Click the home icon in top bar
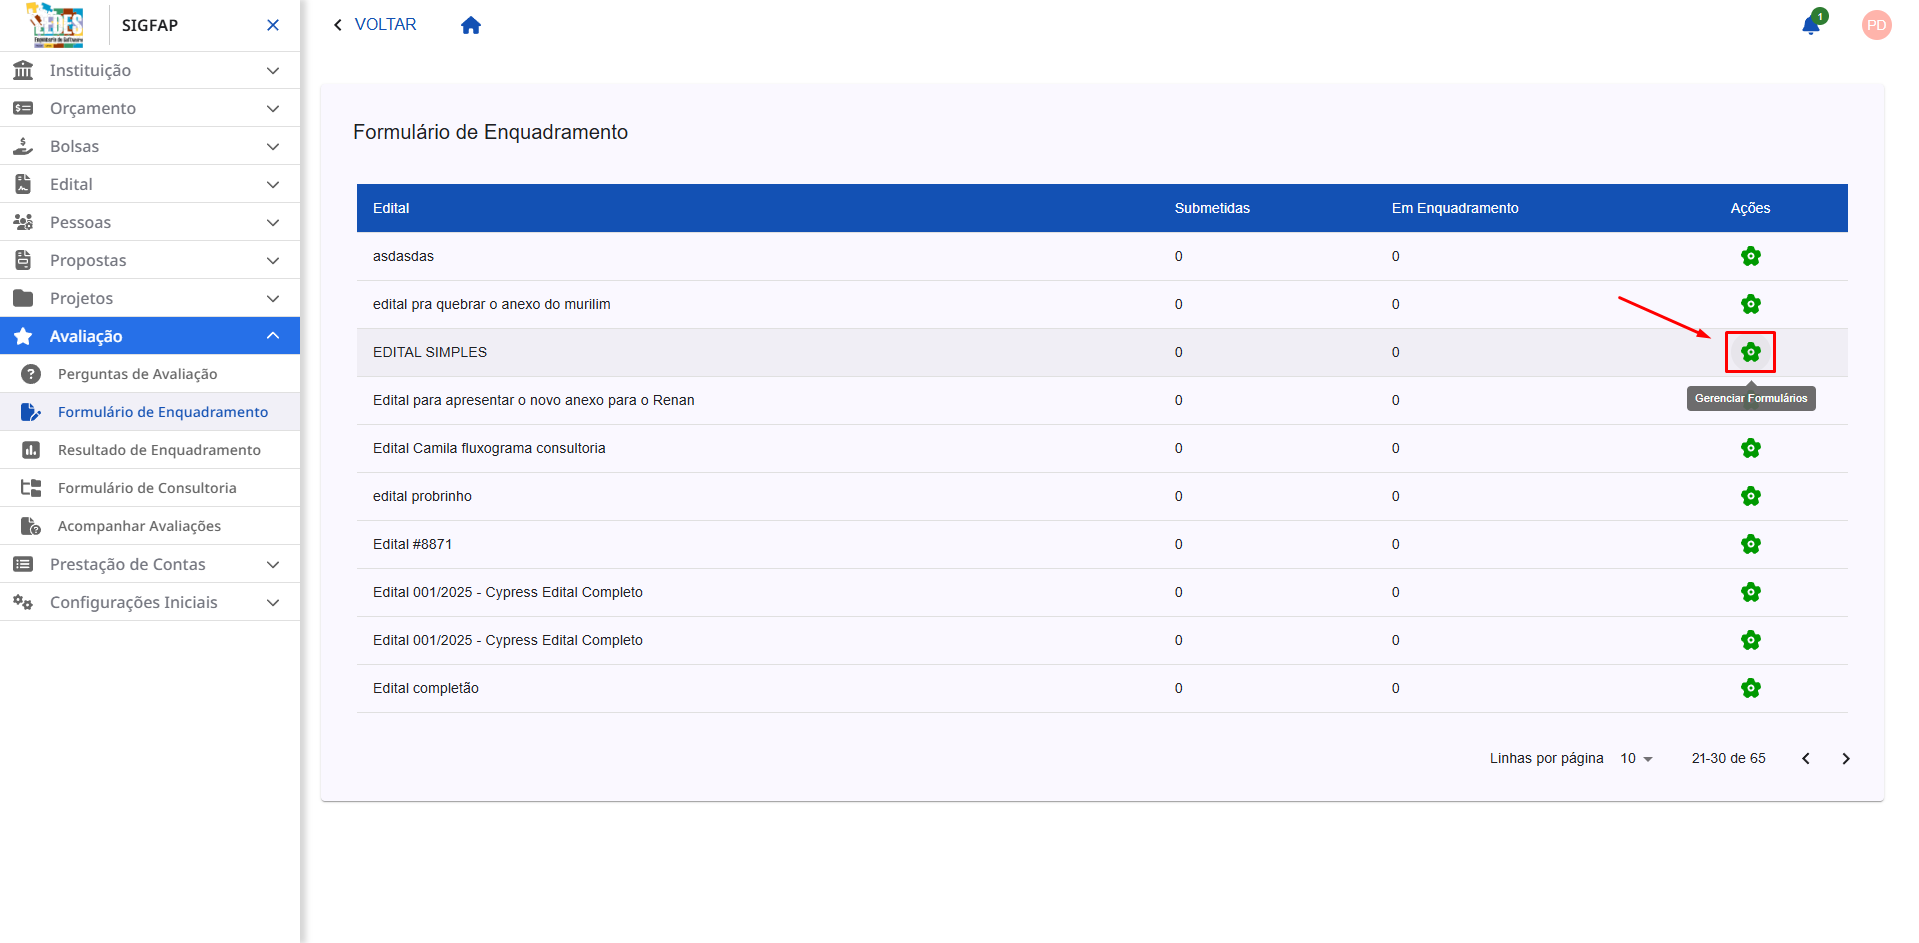The image size is (1919, 943). tap(471, 26)
